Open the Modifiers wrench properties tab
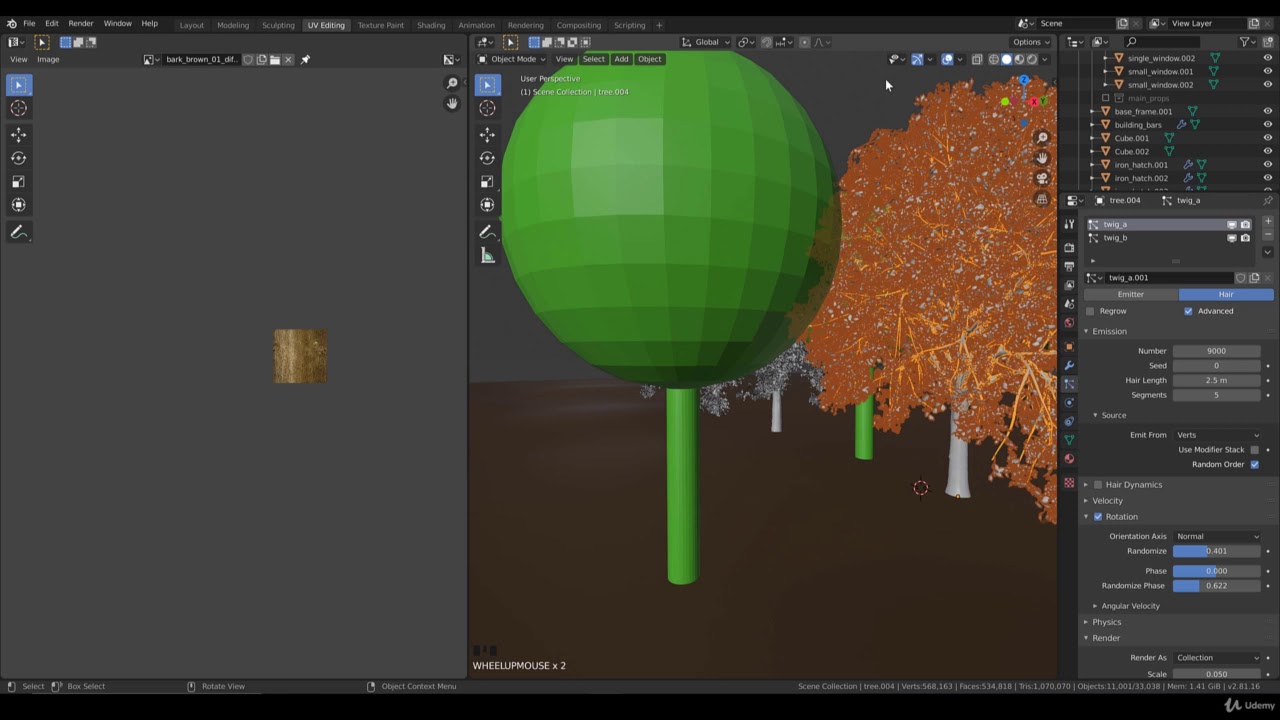Screen dimensions: 1280x720 [1069, 365]
